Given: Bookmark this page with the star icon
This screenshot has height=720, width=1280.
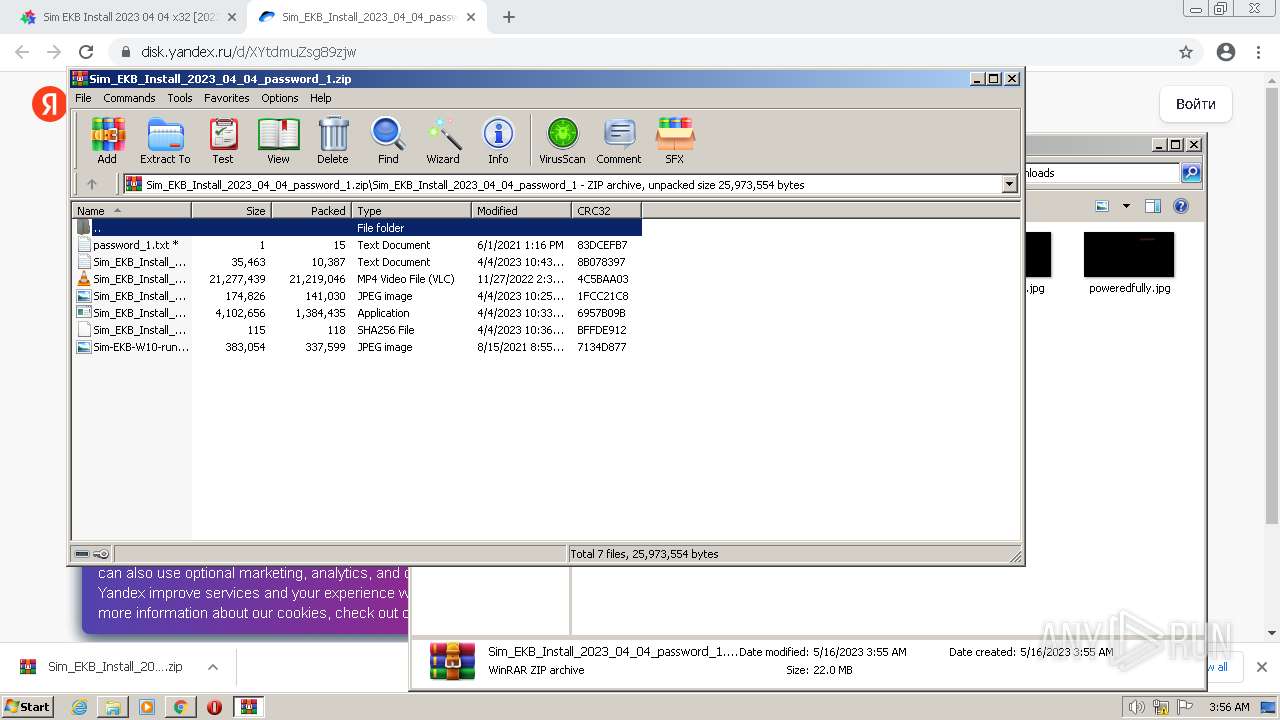Looking at the screenshot, I should 1186,52.
